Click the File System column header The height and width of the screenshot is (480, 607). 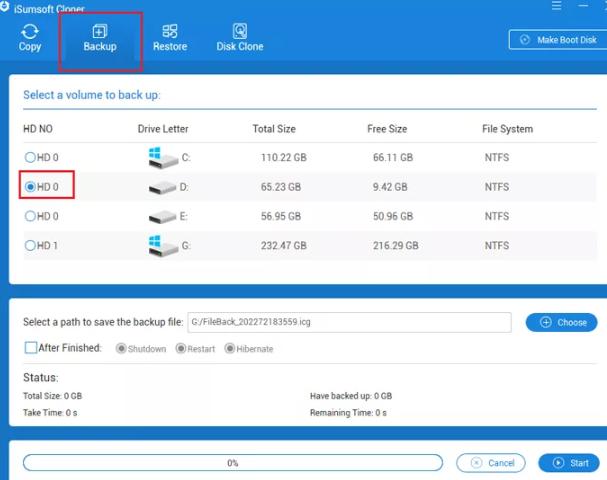coord(508,129)
